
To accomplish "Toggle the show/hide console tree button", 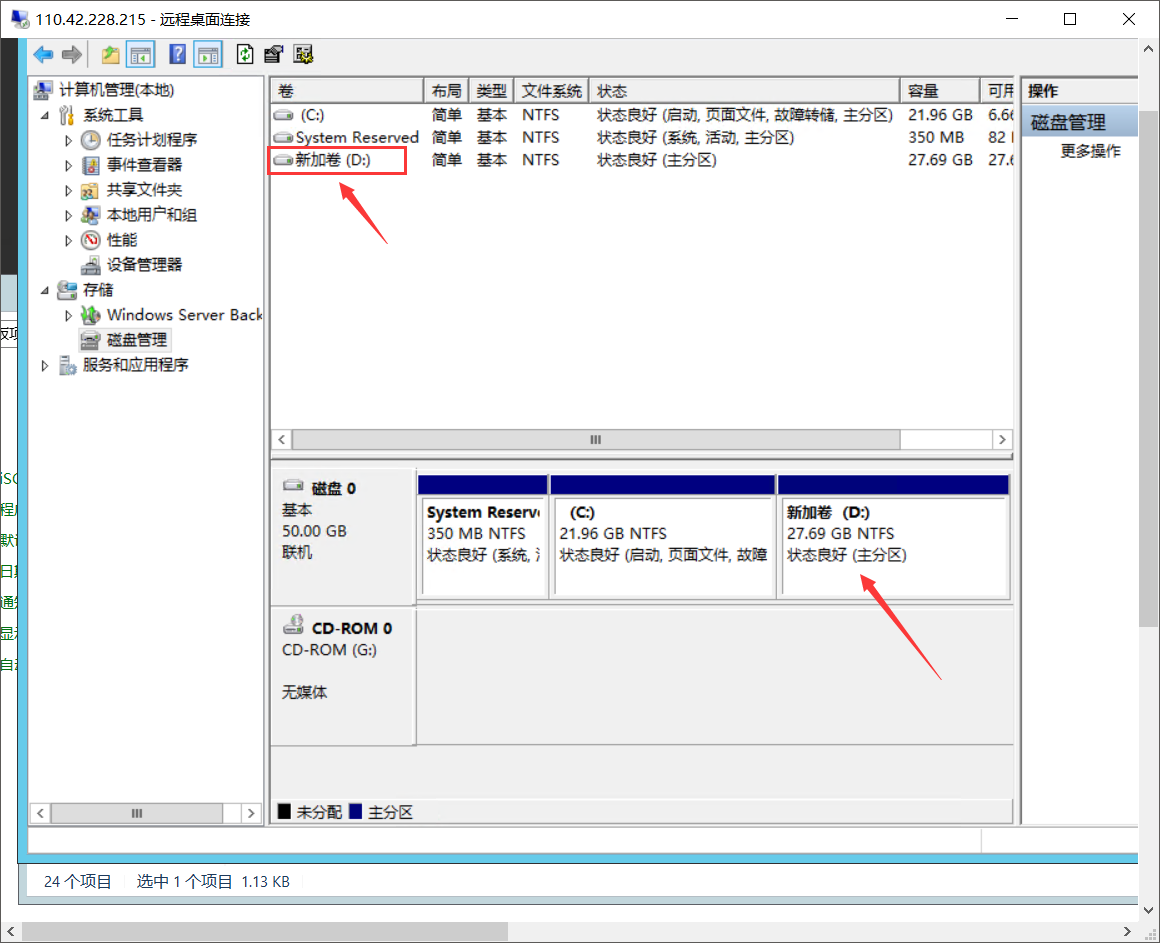I will 140,54.
